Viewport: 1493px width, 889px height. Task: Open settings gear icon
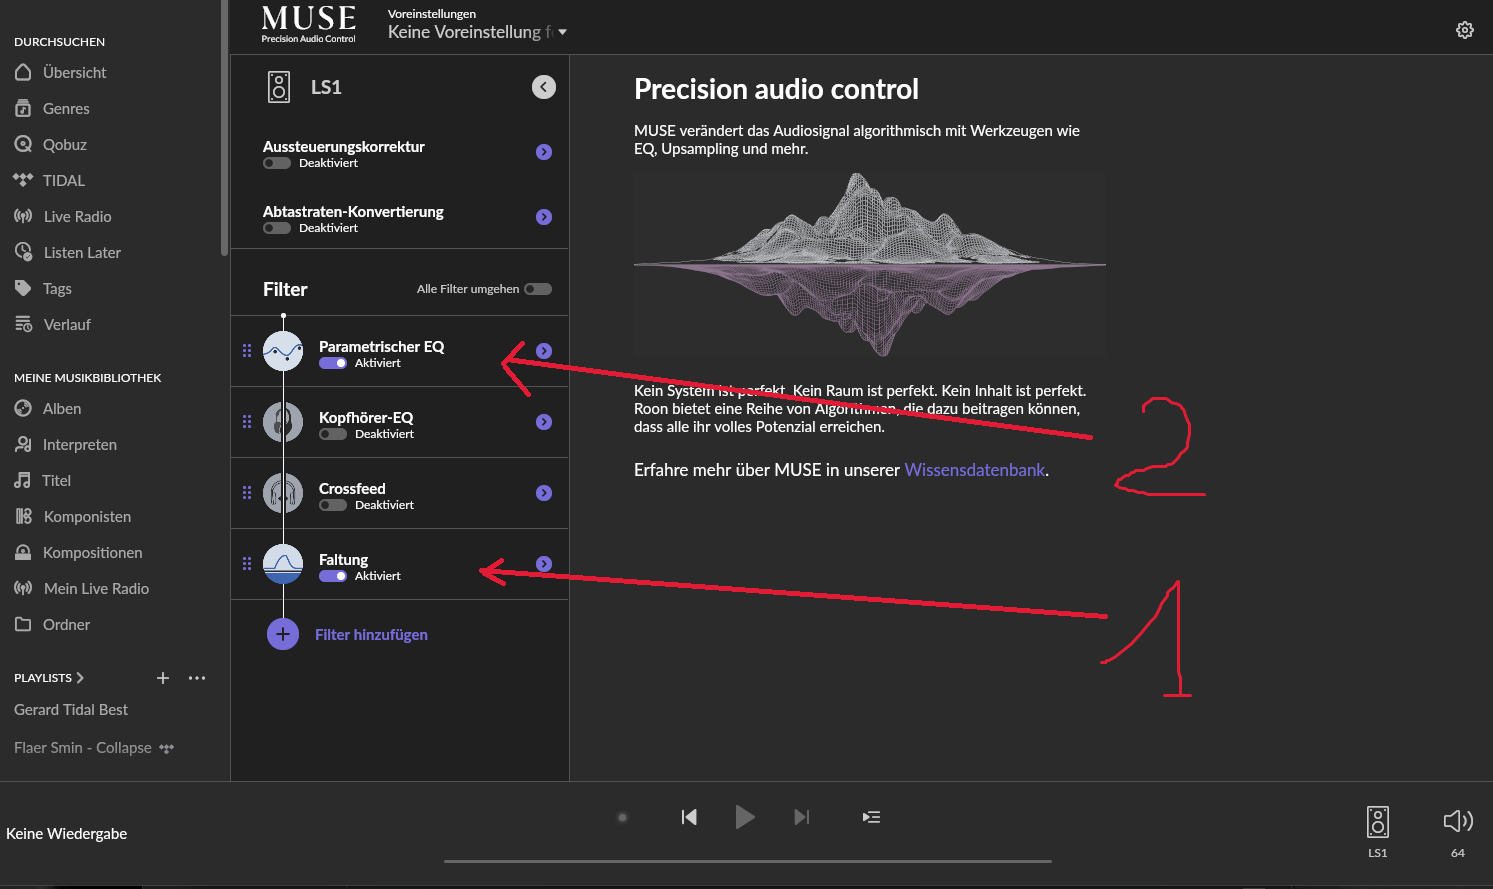point(1465,30)
